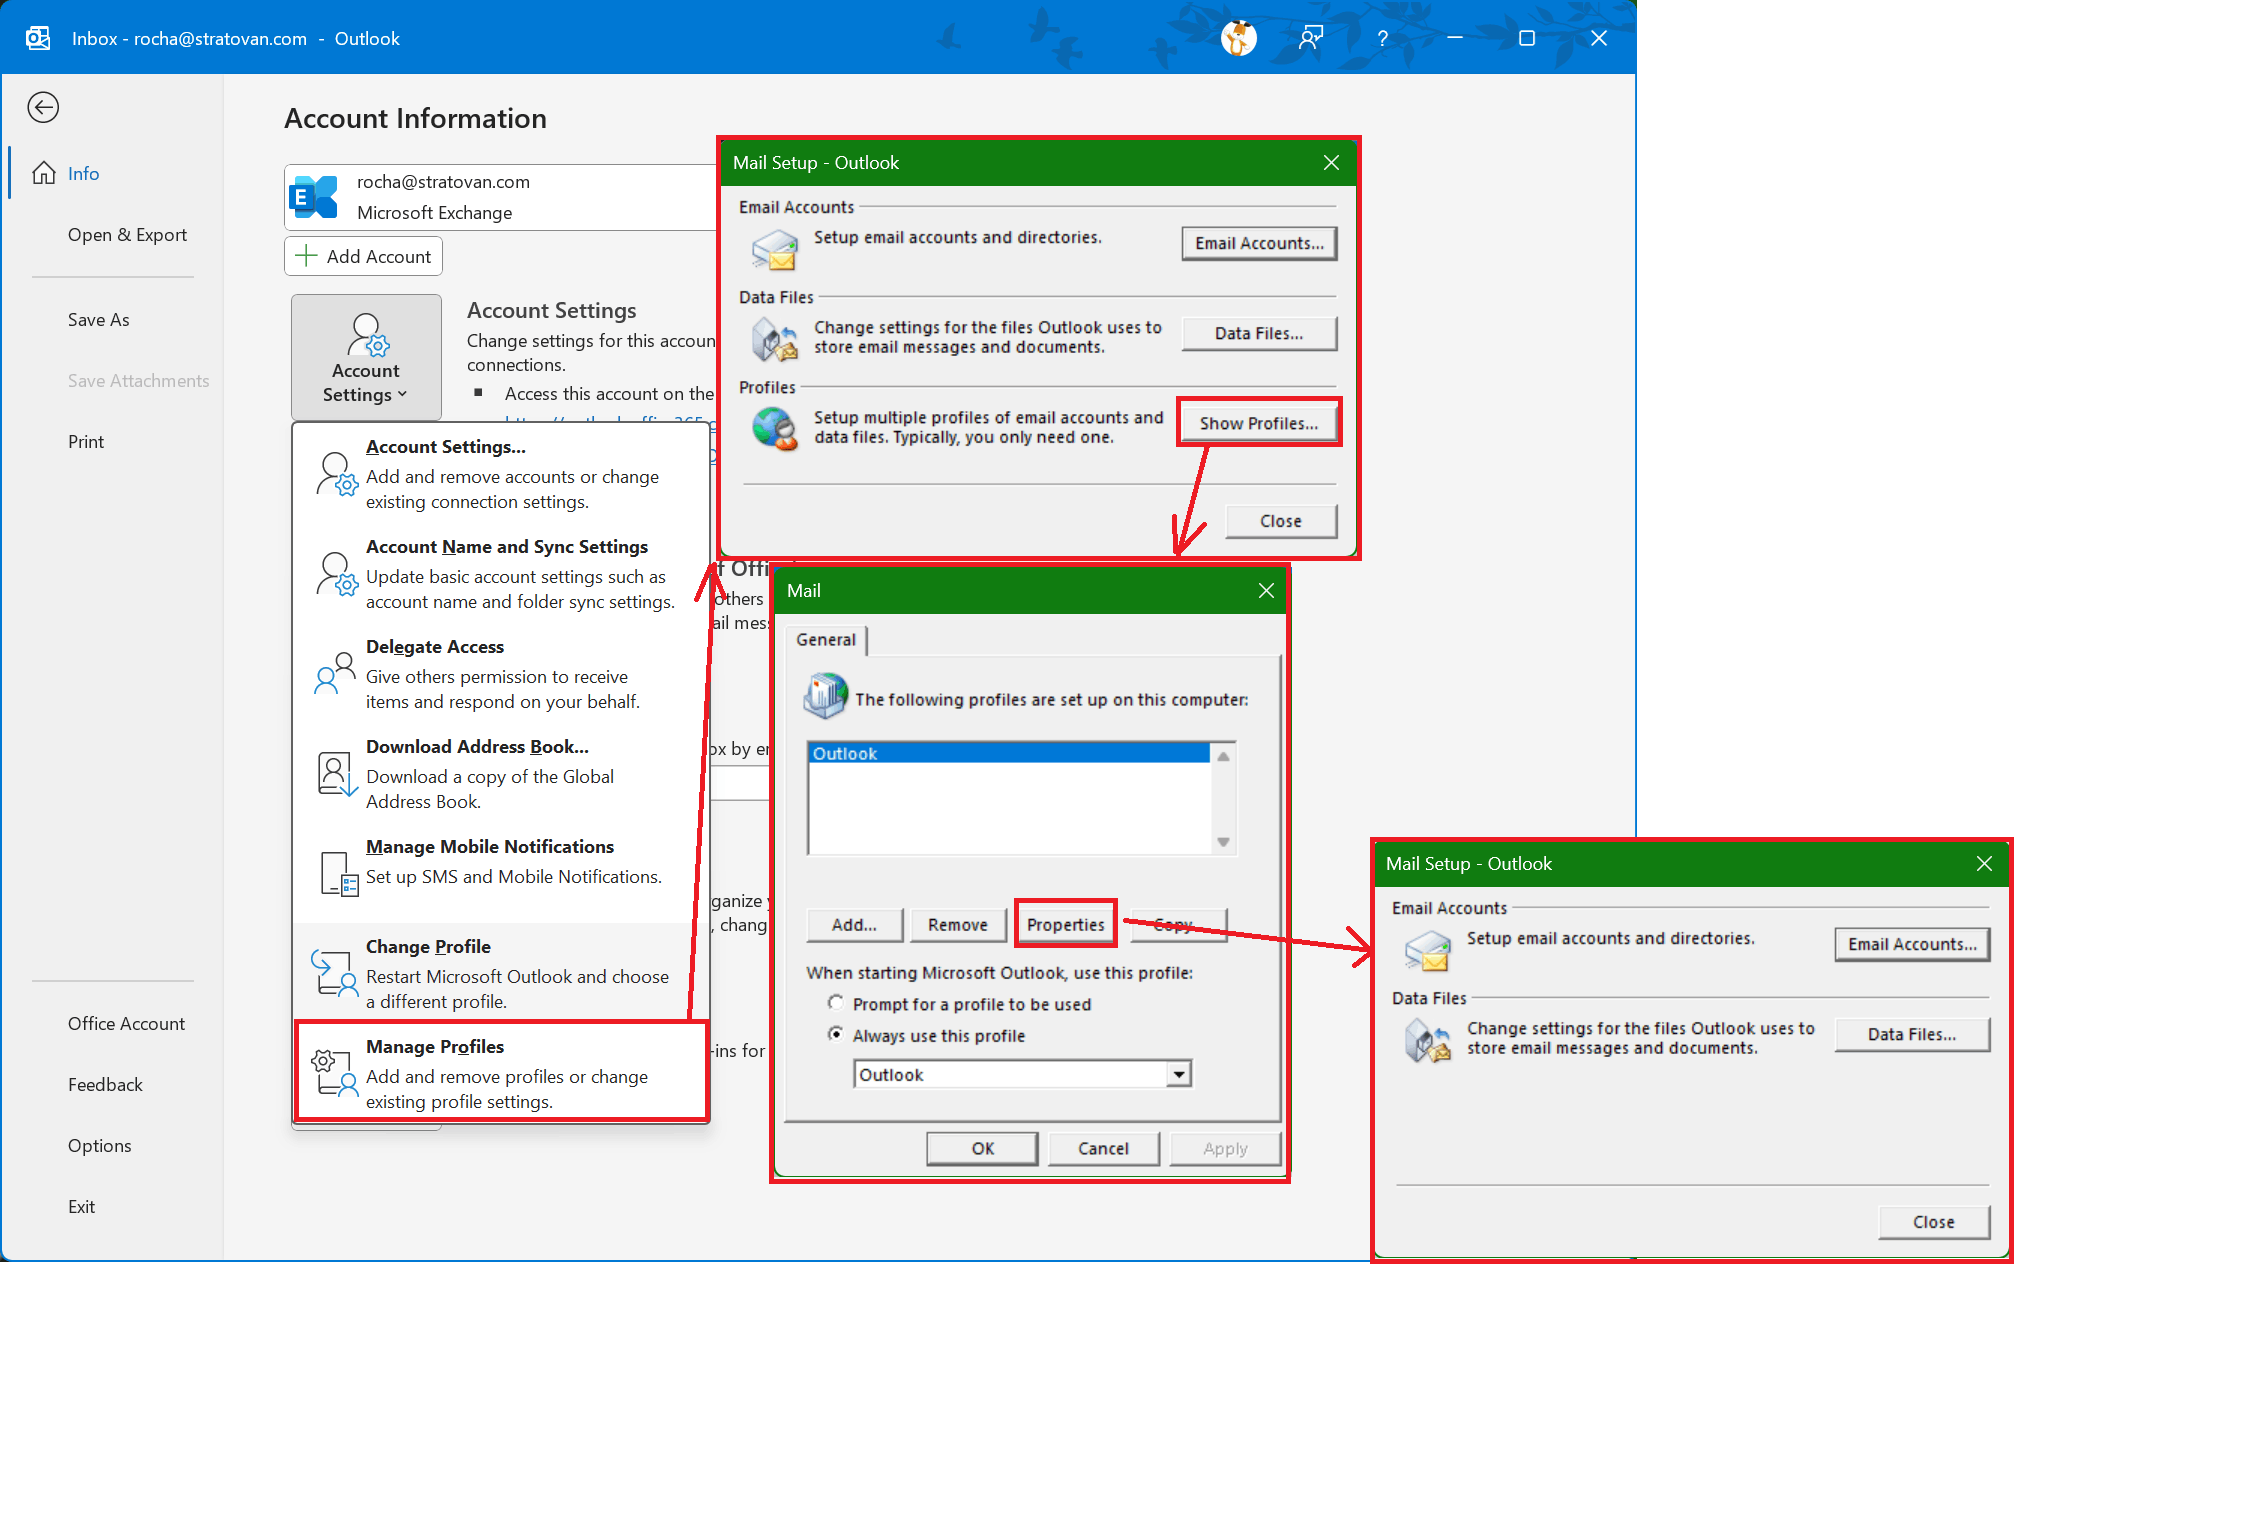Switch to the General tab in Mail dialog
The image size is (2251, 1535).
tap(826, 640)
